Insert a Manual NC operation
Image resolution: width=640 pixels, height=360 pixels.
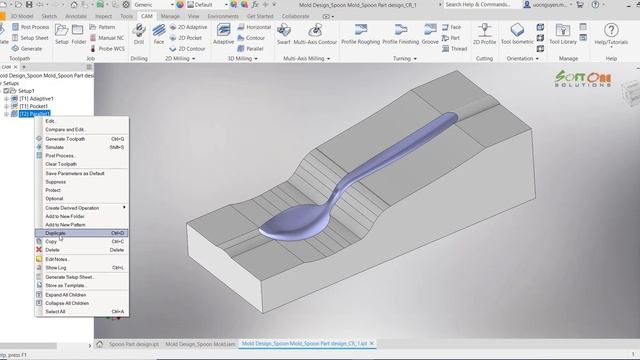point(107,38)
